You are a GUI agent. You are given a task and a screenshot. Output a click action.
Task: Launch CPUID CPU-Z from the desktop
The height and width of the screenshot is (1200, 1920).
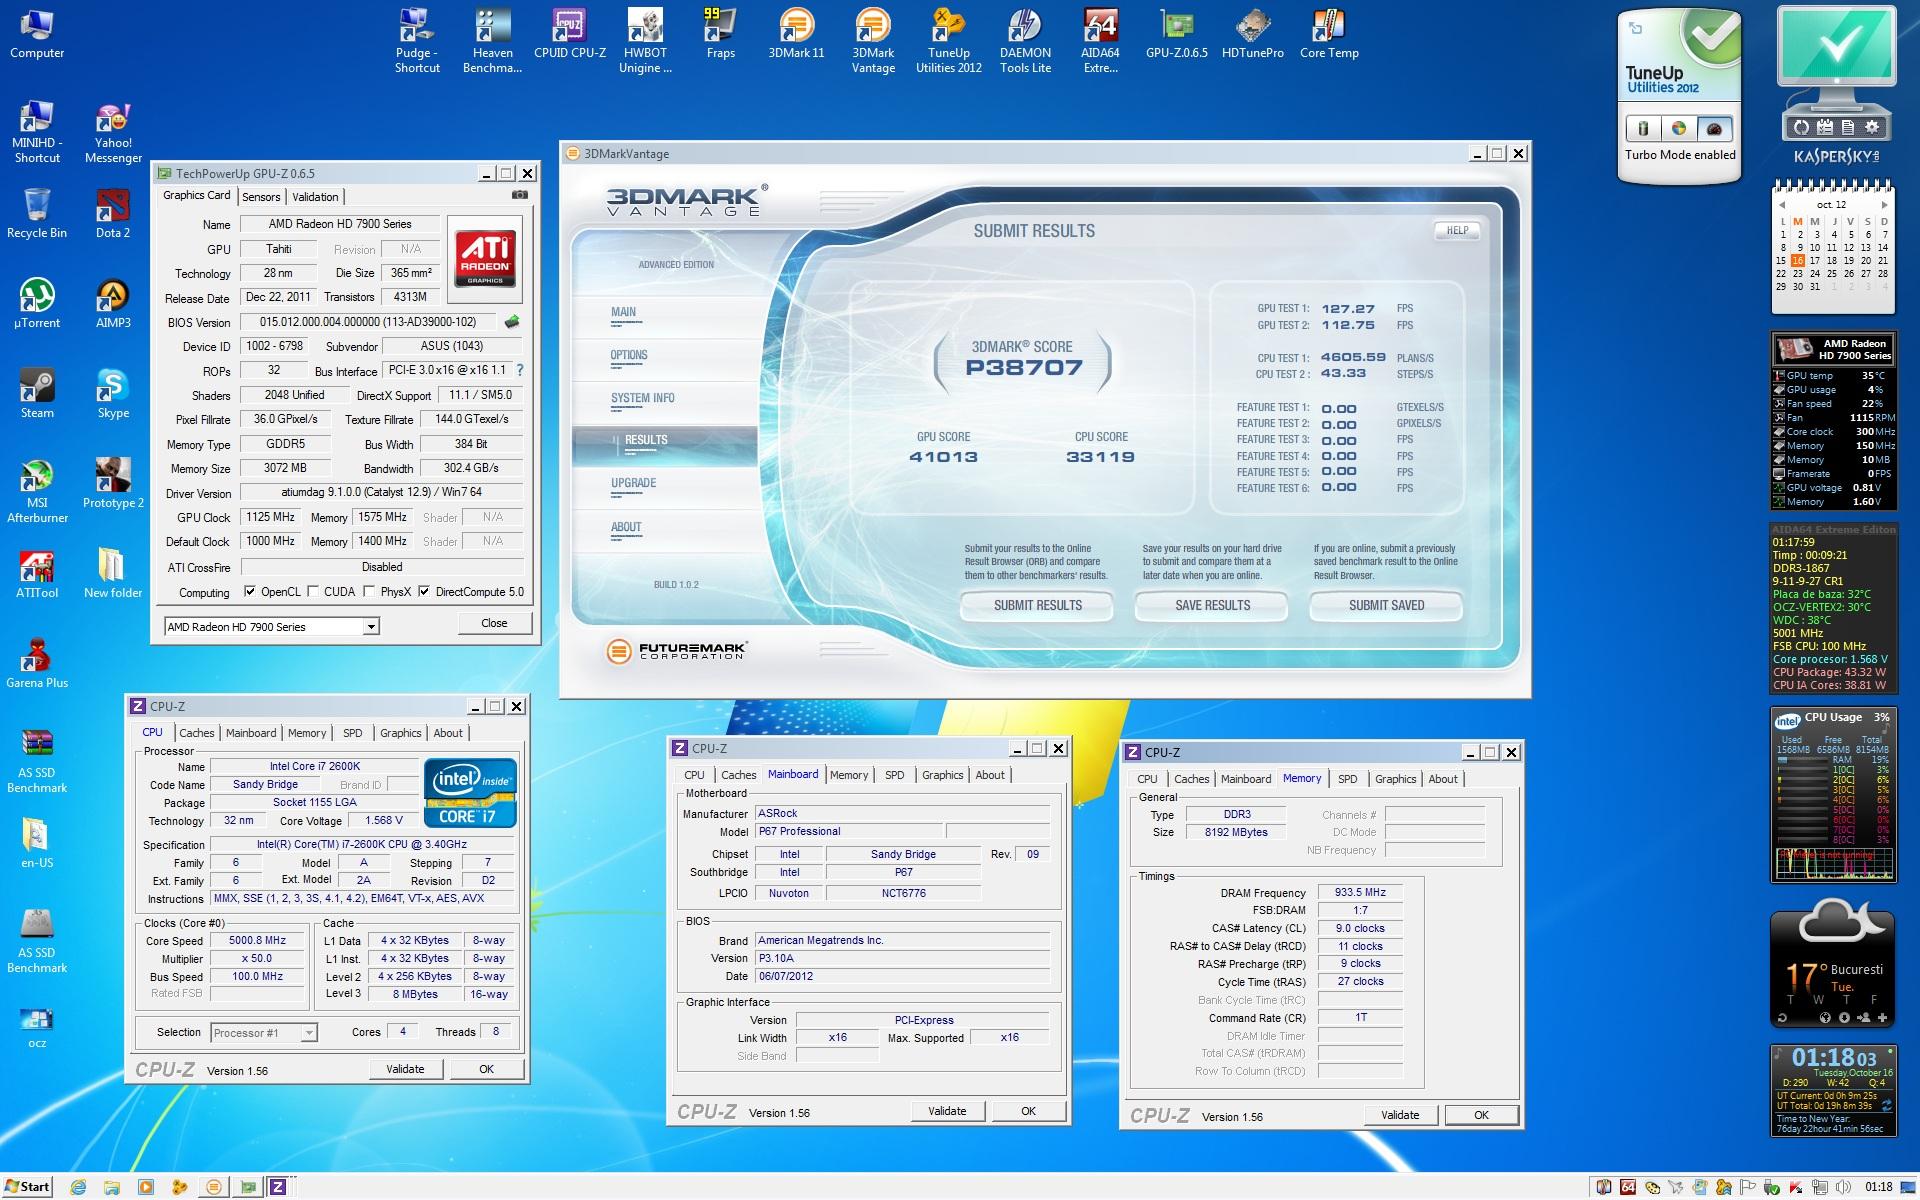[x=569, y=33]
